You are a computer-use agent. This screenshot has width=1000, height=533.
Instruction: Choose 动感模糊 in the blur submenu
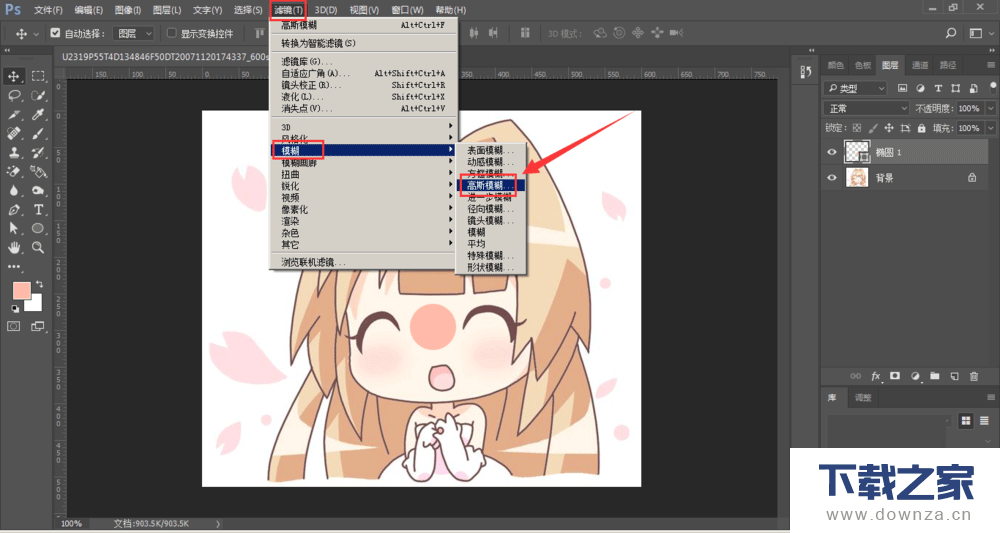coord(489,162)
